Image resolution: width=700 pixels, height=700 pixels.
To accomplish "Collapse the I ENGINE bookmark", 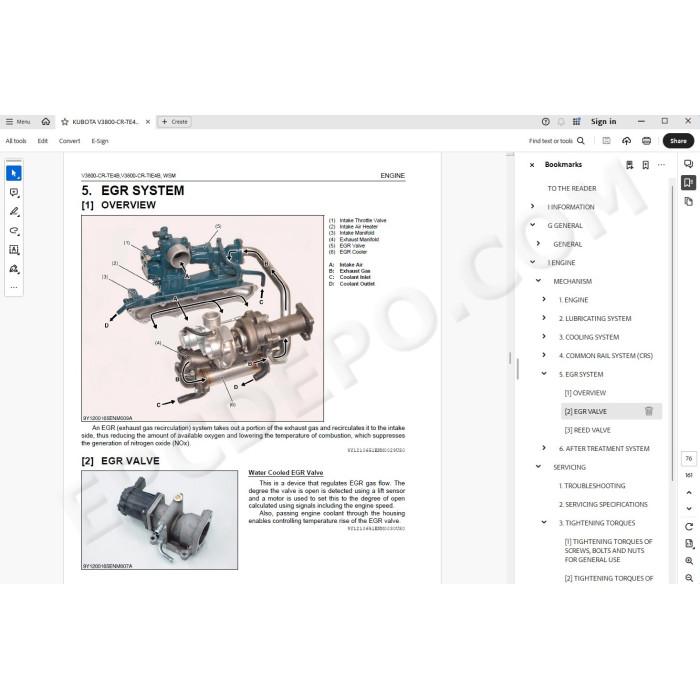I will pos(532,262).
